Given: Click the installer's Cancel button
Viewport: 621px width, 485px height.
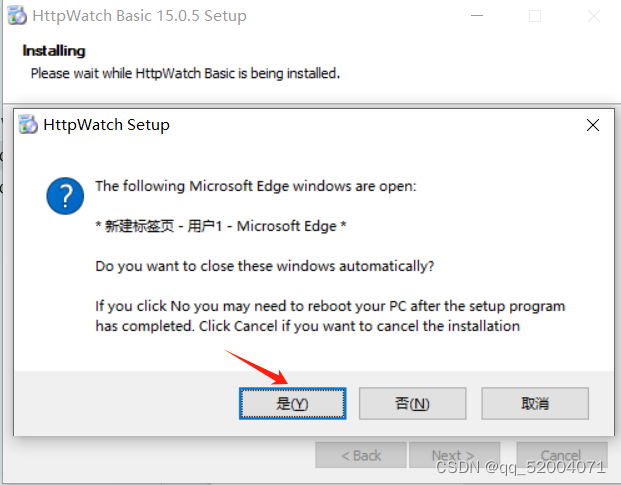Looking at the screenshot, I should pos(562,455).
